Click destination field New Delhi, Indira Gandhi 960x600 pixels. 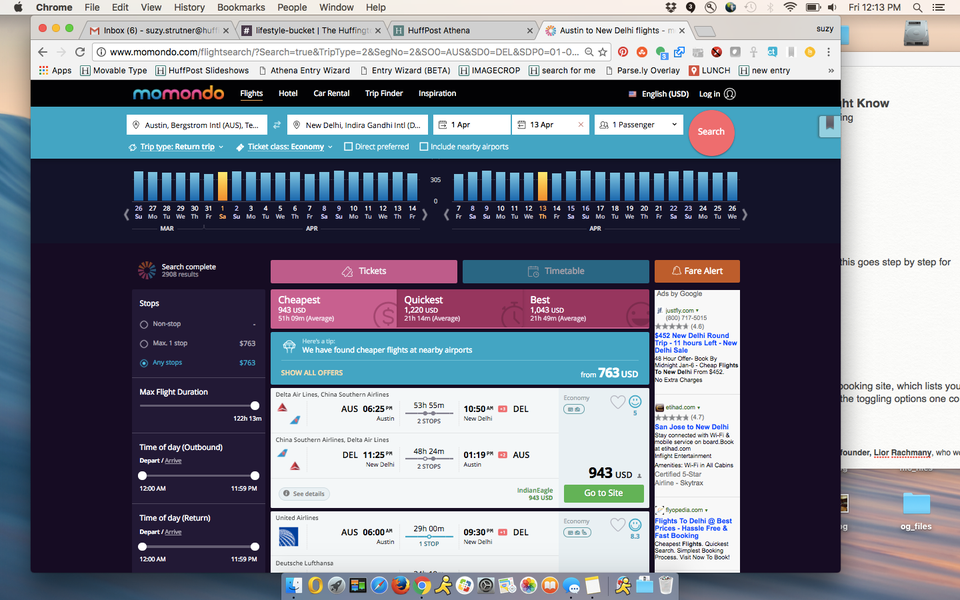click(x=358, y=124)
